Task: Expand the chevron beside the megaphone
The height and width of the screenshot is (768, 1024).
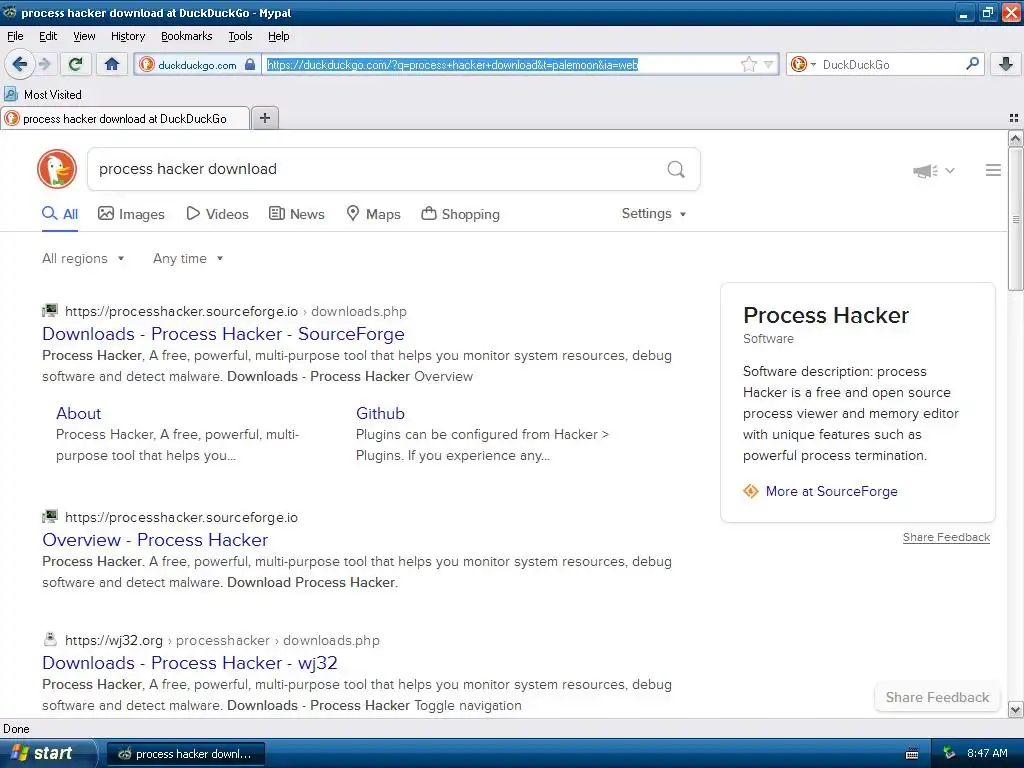Action: (950, 170)
